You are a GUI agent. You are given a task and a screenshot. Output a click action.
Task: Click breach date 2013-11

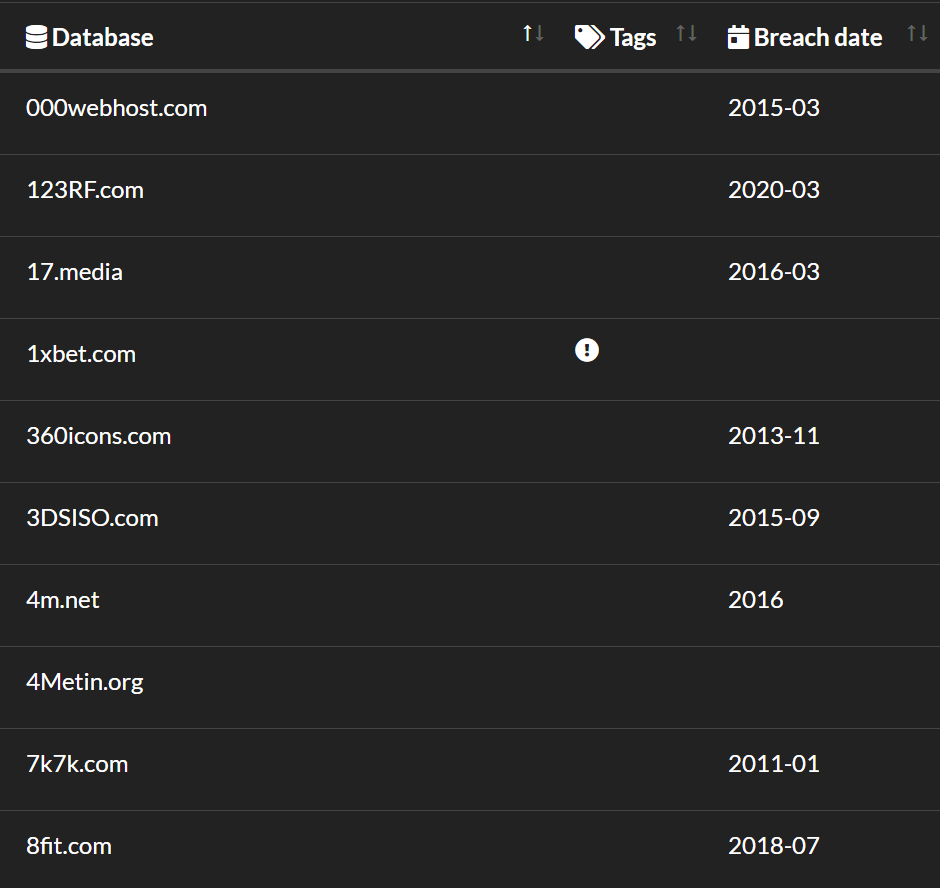773,436
